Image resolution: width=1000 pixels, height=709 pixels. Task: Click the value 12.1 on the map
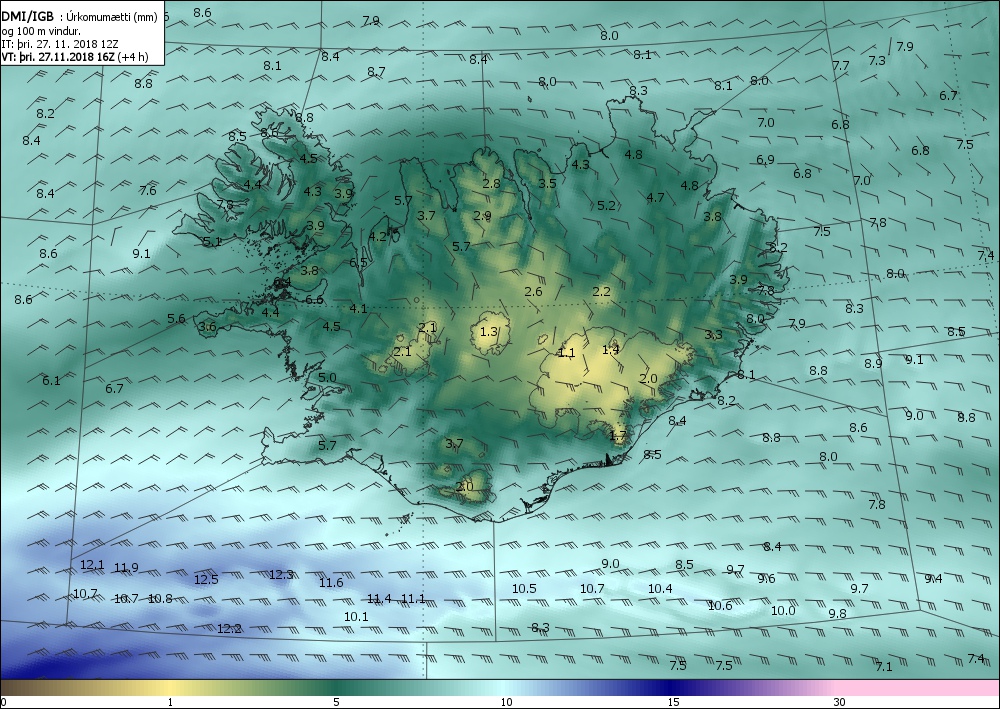tap(92, 565)
